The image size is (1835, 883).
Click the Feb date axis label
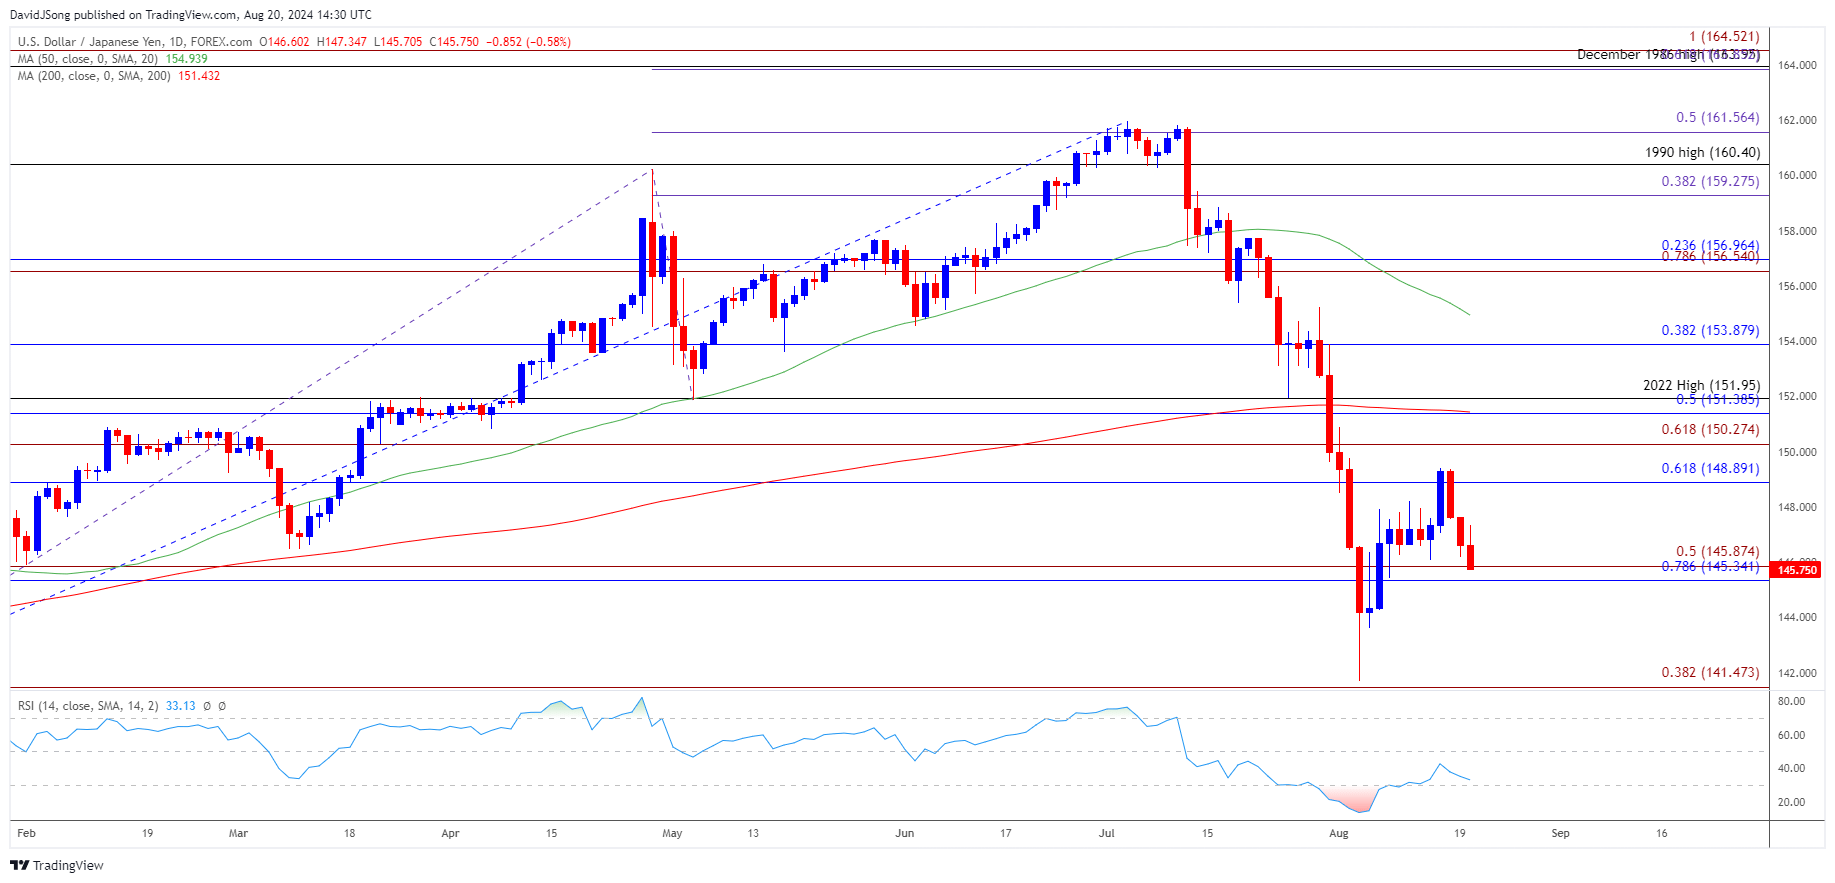click(26, 833)
